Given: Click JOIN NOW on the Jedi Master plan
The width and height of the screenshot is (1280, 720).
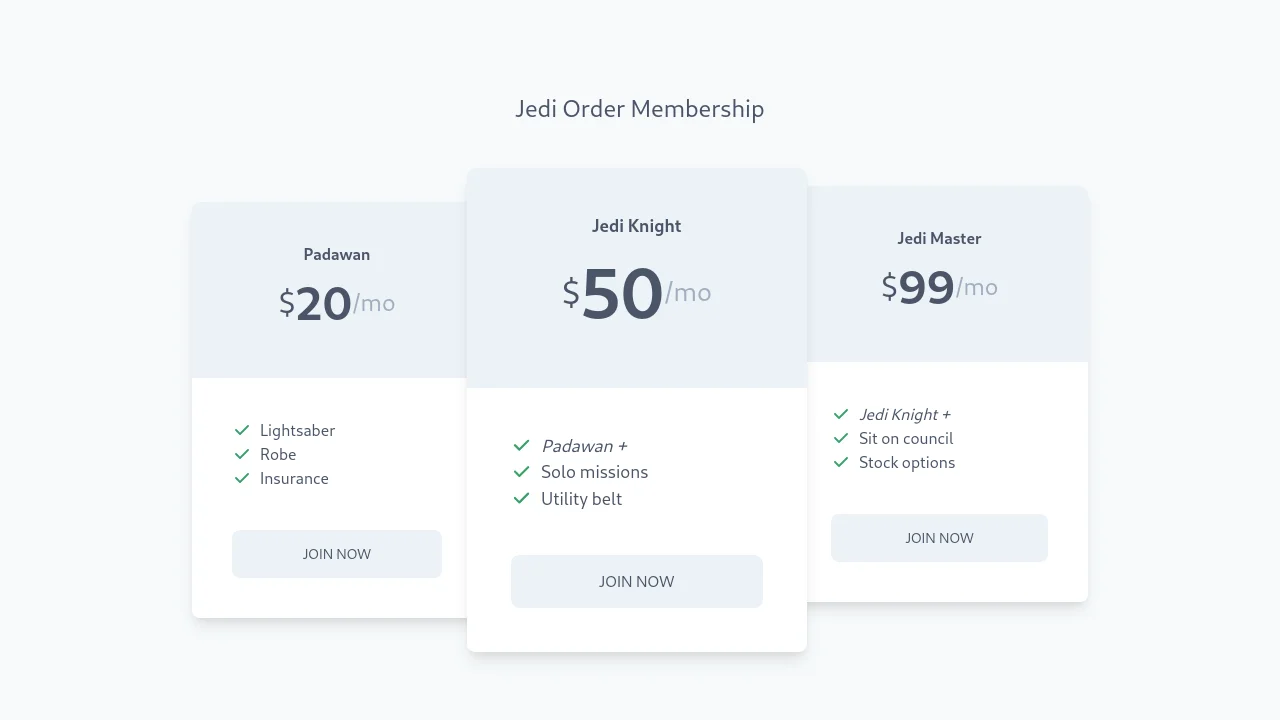Looking at the screenshot, I should [x=939, y=537].
